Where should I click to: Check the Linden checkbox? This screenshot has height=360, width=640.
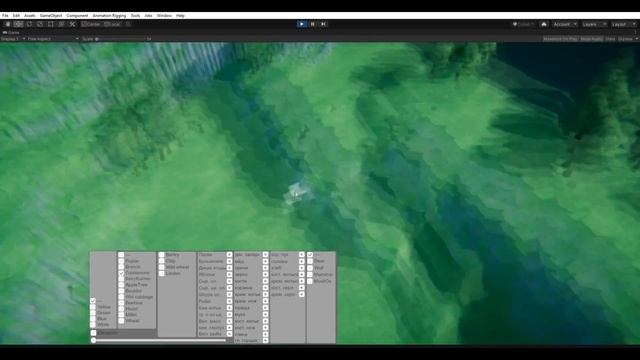tap(162, 273)
